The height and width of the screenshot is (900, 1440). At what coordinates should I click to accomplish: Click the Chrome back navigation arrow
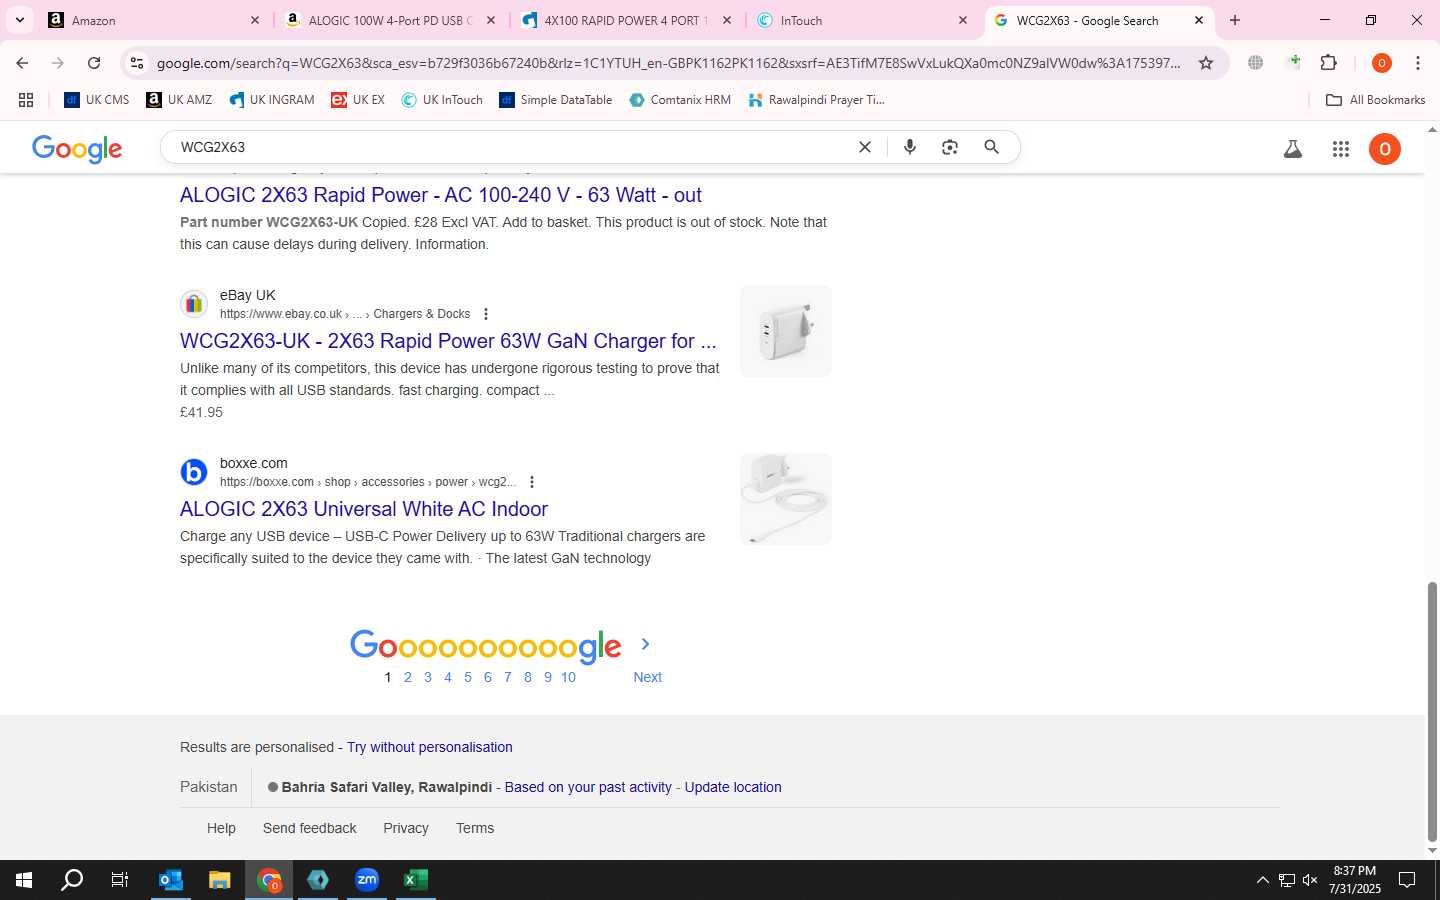pyautogui.click(x=22, y=63)
